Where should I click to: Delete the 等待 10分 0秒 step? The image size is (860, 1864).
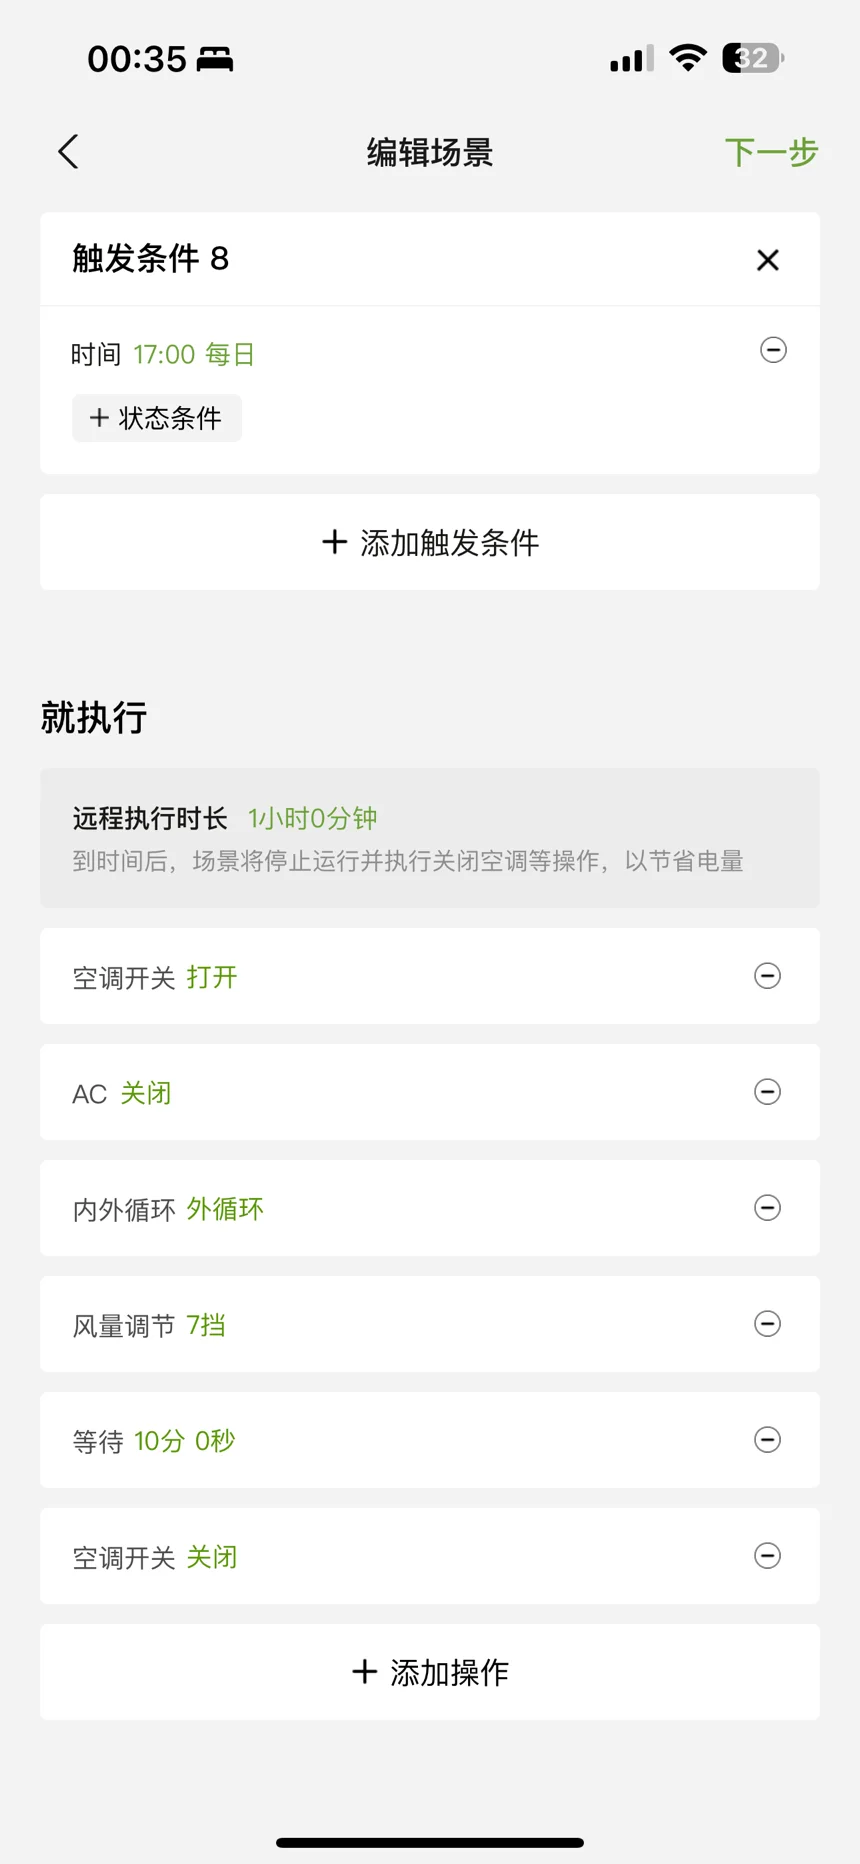(767, 1440)
